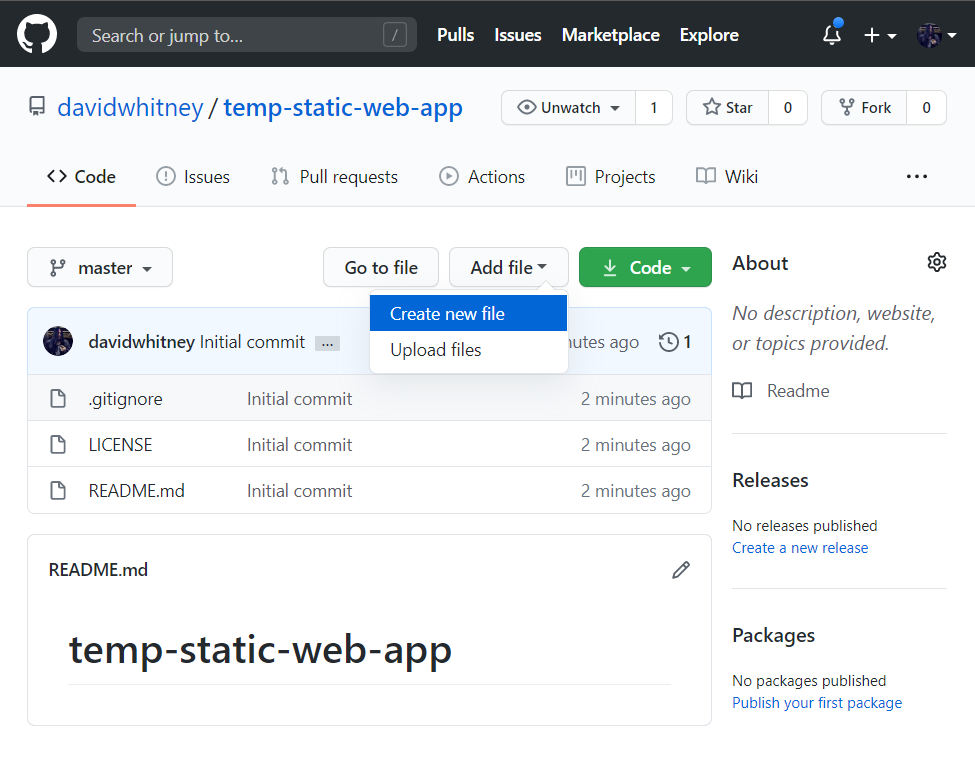Focus the Search or jump to field
Screen dimensions: 975x757
point(246,35)
